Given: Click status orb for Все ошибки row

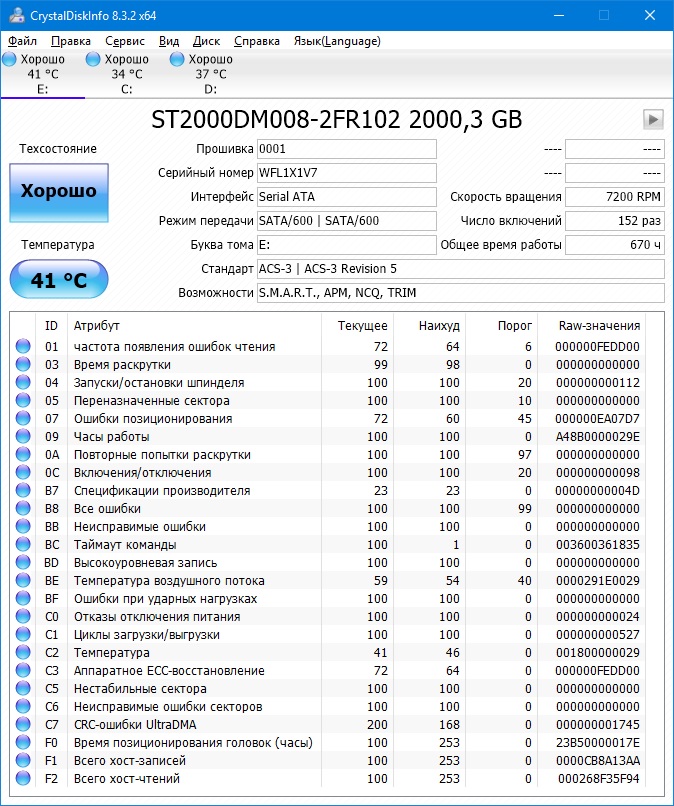Looking at the screenshot, I should (23, 508).
